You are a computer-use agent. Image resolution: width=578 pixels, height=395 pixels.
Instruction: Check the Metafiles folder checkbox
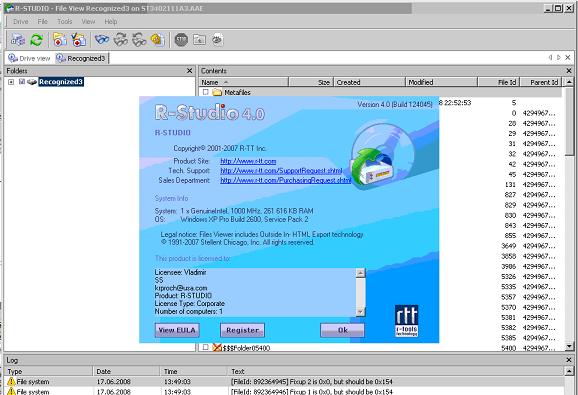coord(206,92)
